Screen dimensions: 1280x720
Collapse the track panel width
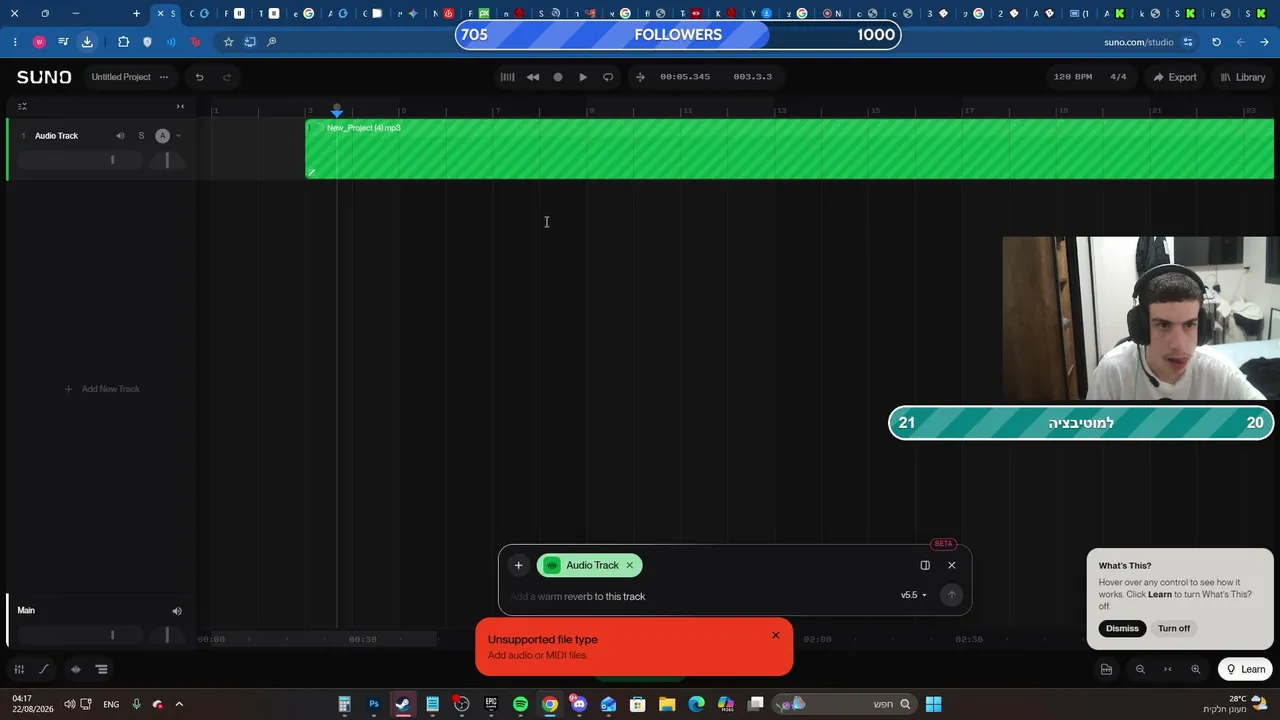point(180,106)
